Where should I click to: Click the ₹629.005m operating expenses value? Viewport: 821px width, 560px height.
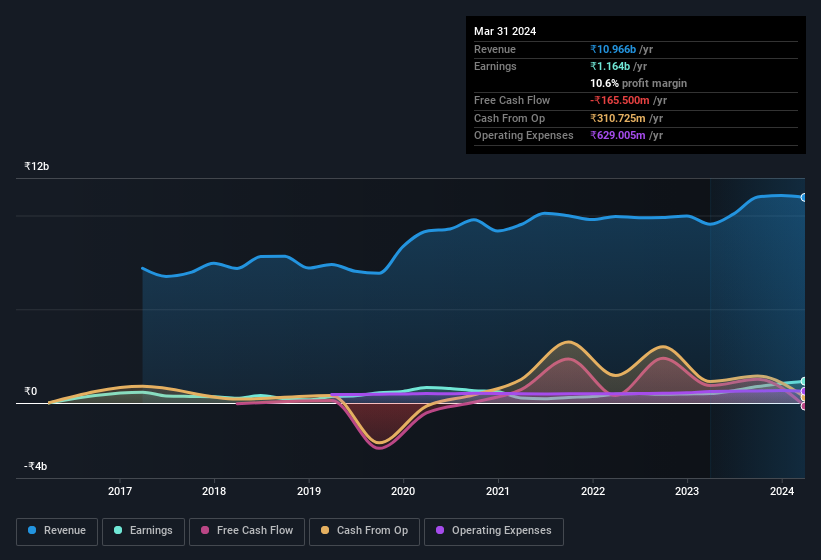click(617, 136)
